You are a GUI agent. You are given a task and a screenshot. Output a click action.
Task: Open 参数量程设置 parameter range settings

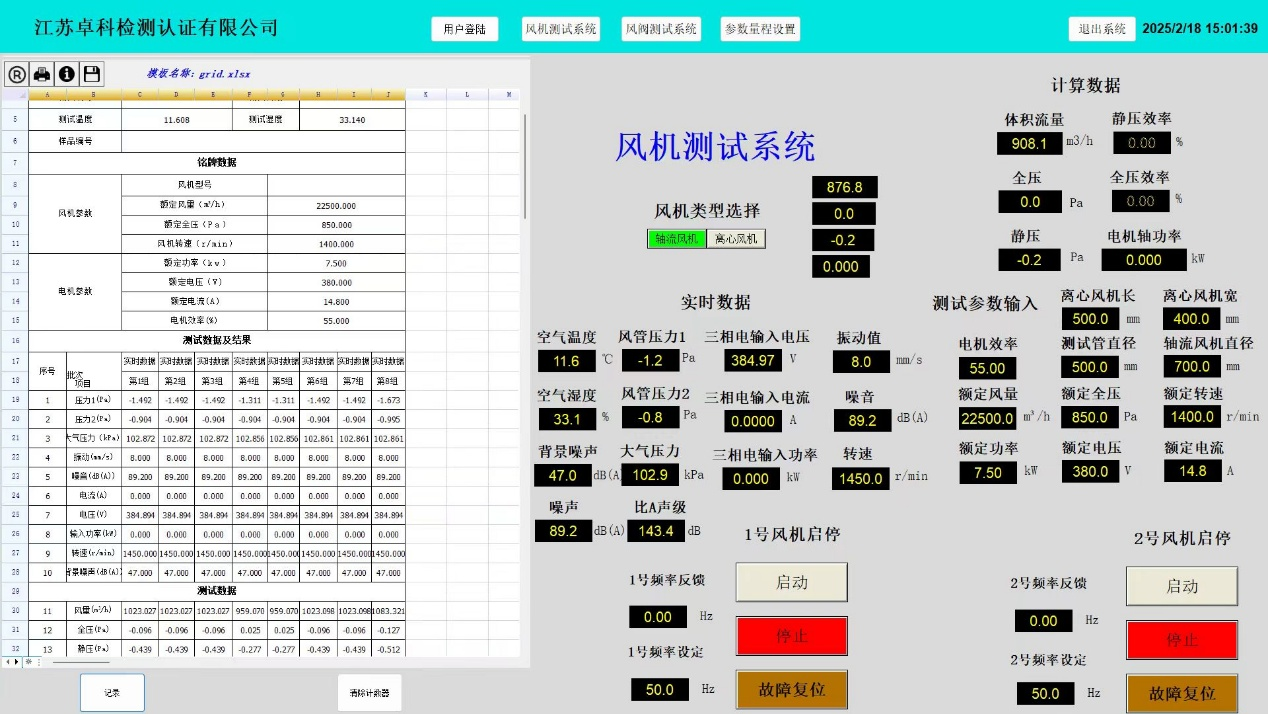coord(762,29)
